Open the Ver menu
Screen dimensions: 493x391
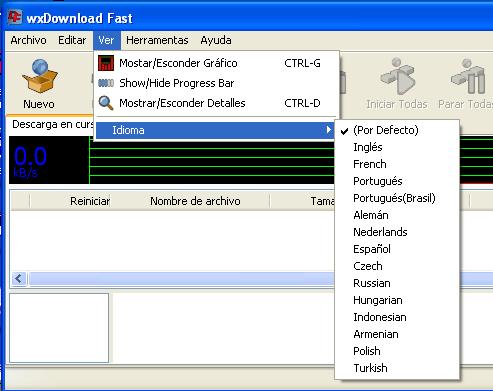[106, 40]
